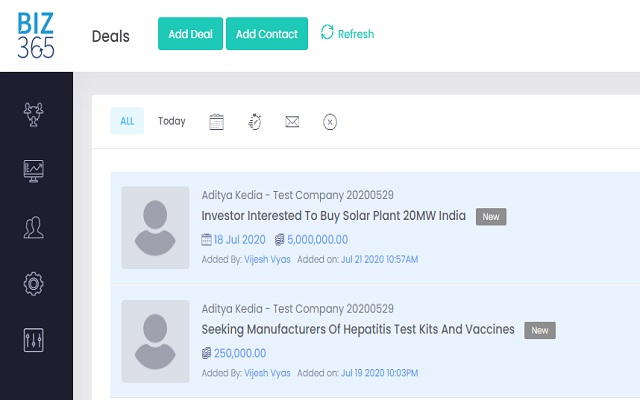Click the calendar filter icon
This screenshot has width=640, height=400.
pyautogui.click(x=216, y=122)
